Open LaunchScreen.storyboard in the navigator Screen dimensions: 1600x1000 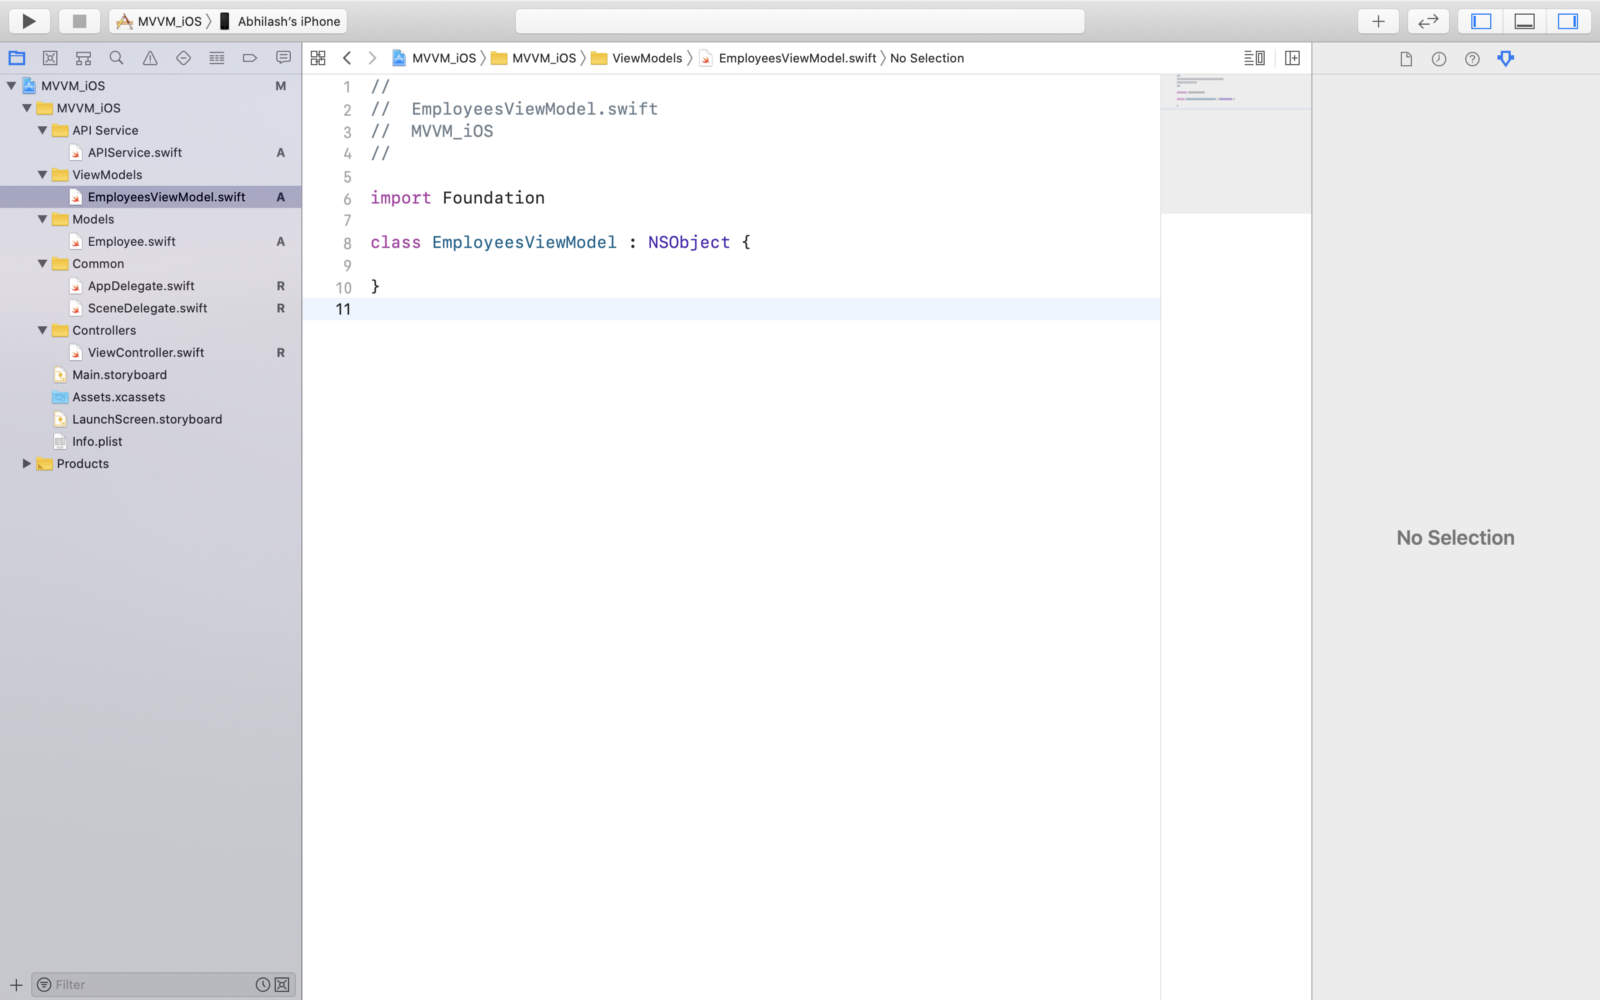[x=151, y=420]
